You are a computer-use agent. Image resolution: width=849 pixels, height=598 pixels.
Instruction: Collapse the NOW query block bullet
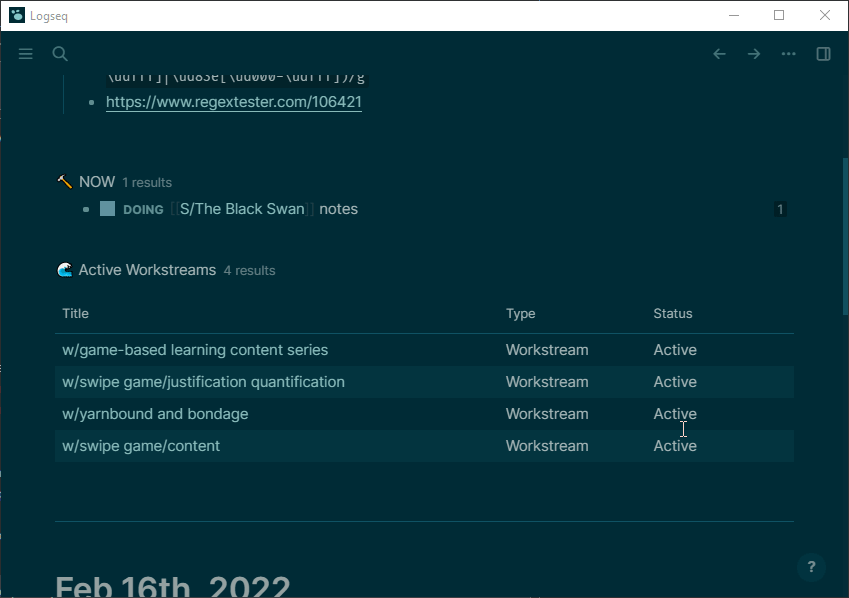pos(42,182)
